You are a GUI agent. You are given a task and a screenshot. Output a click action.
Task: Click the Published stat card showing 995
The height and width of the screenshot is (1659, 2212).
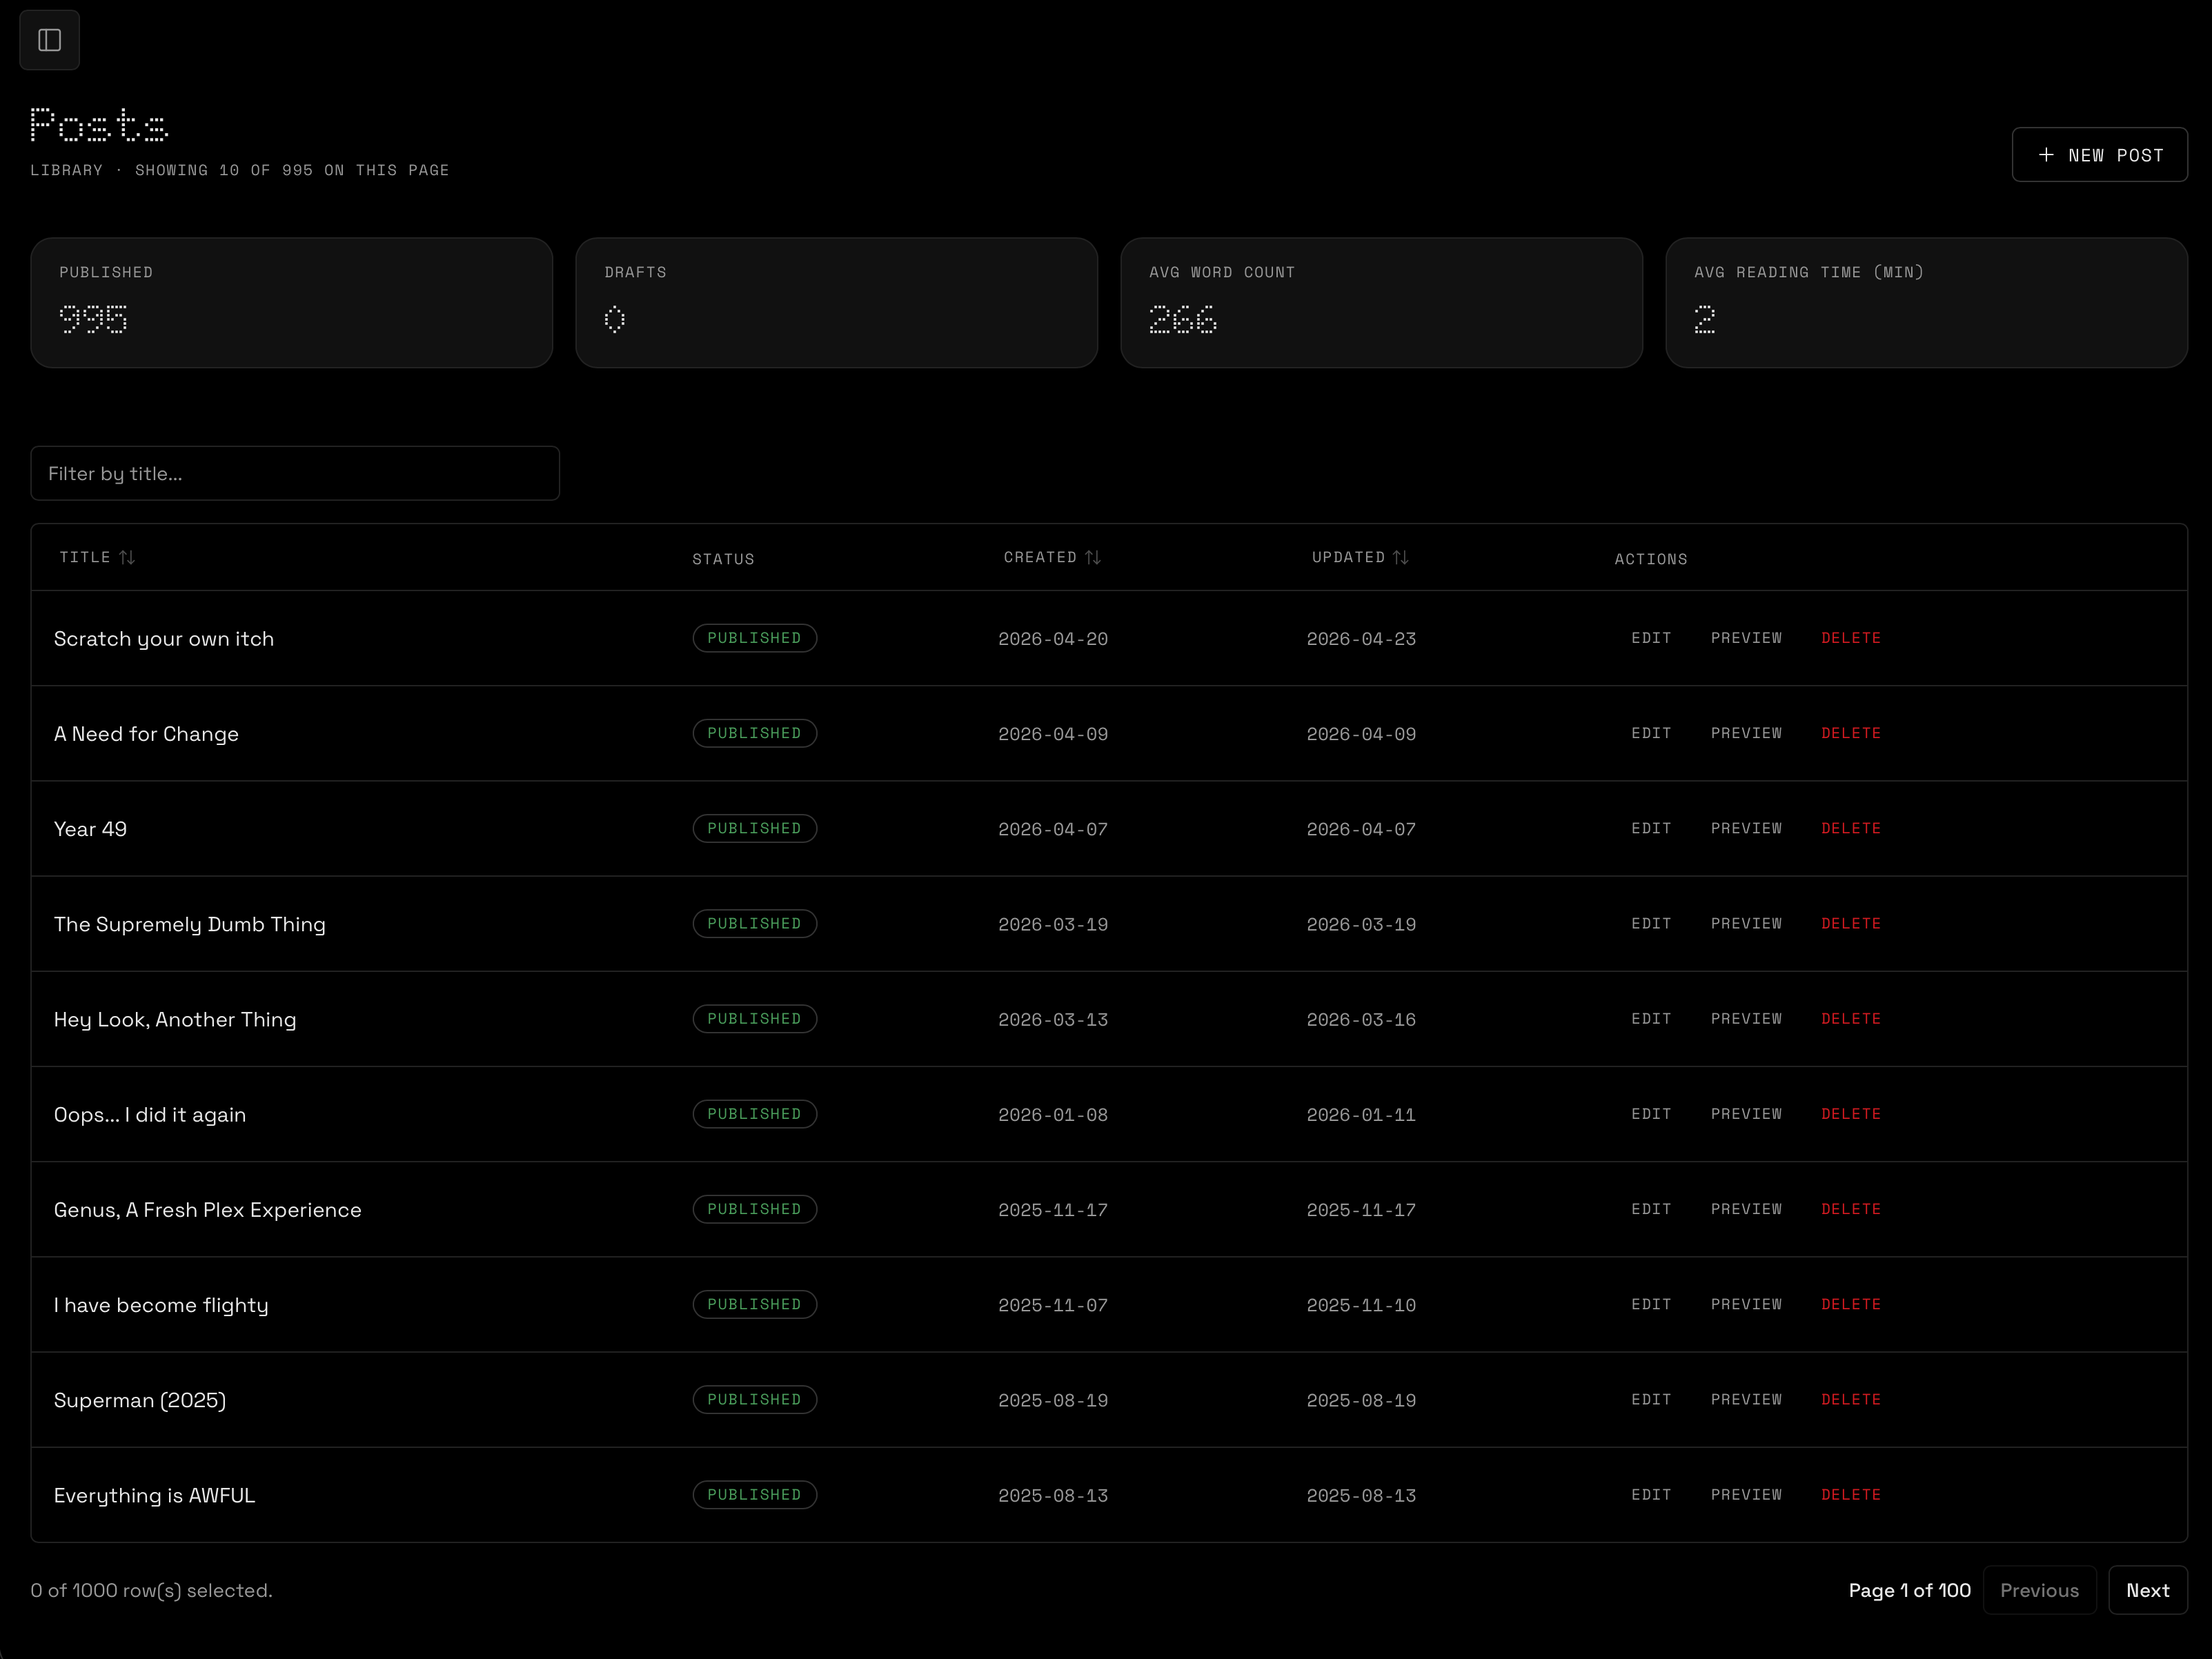pyautogui.click(x=291, y=303)
